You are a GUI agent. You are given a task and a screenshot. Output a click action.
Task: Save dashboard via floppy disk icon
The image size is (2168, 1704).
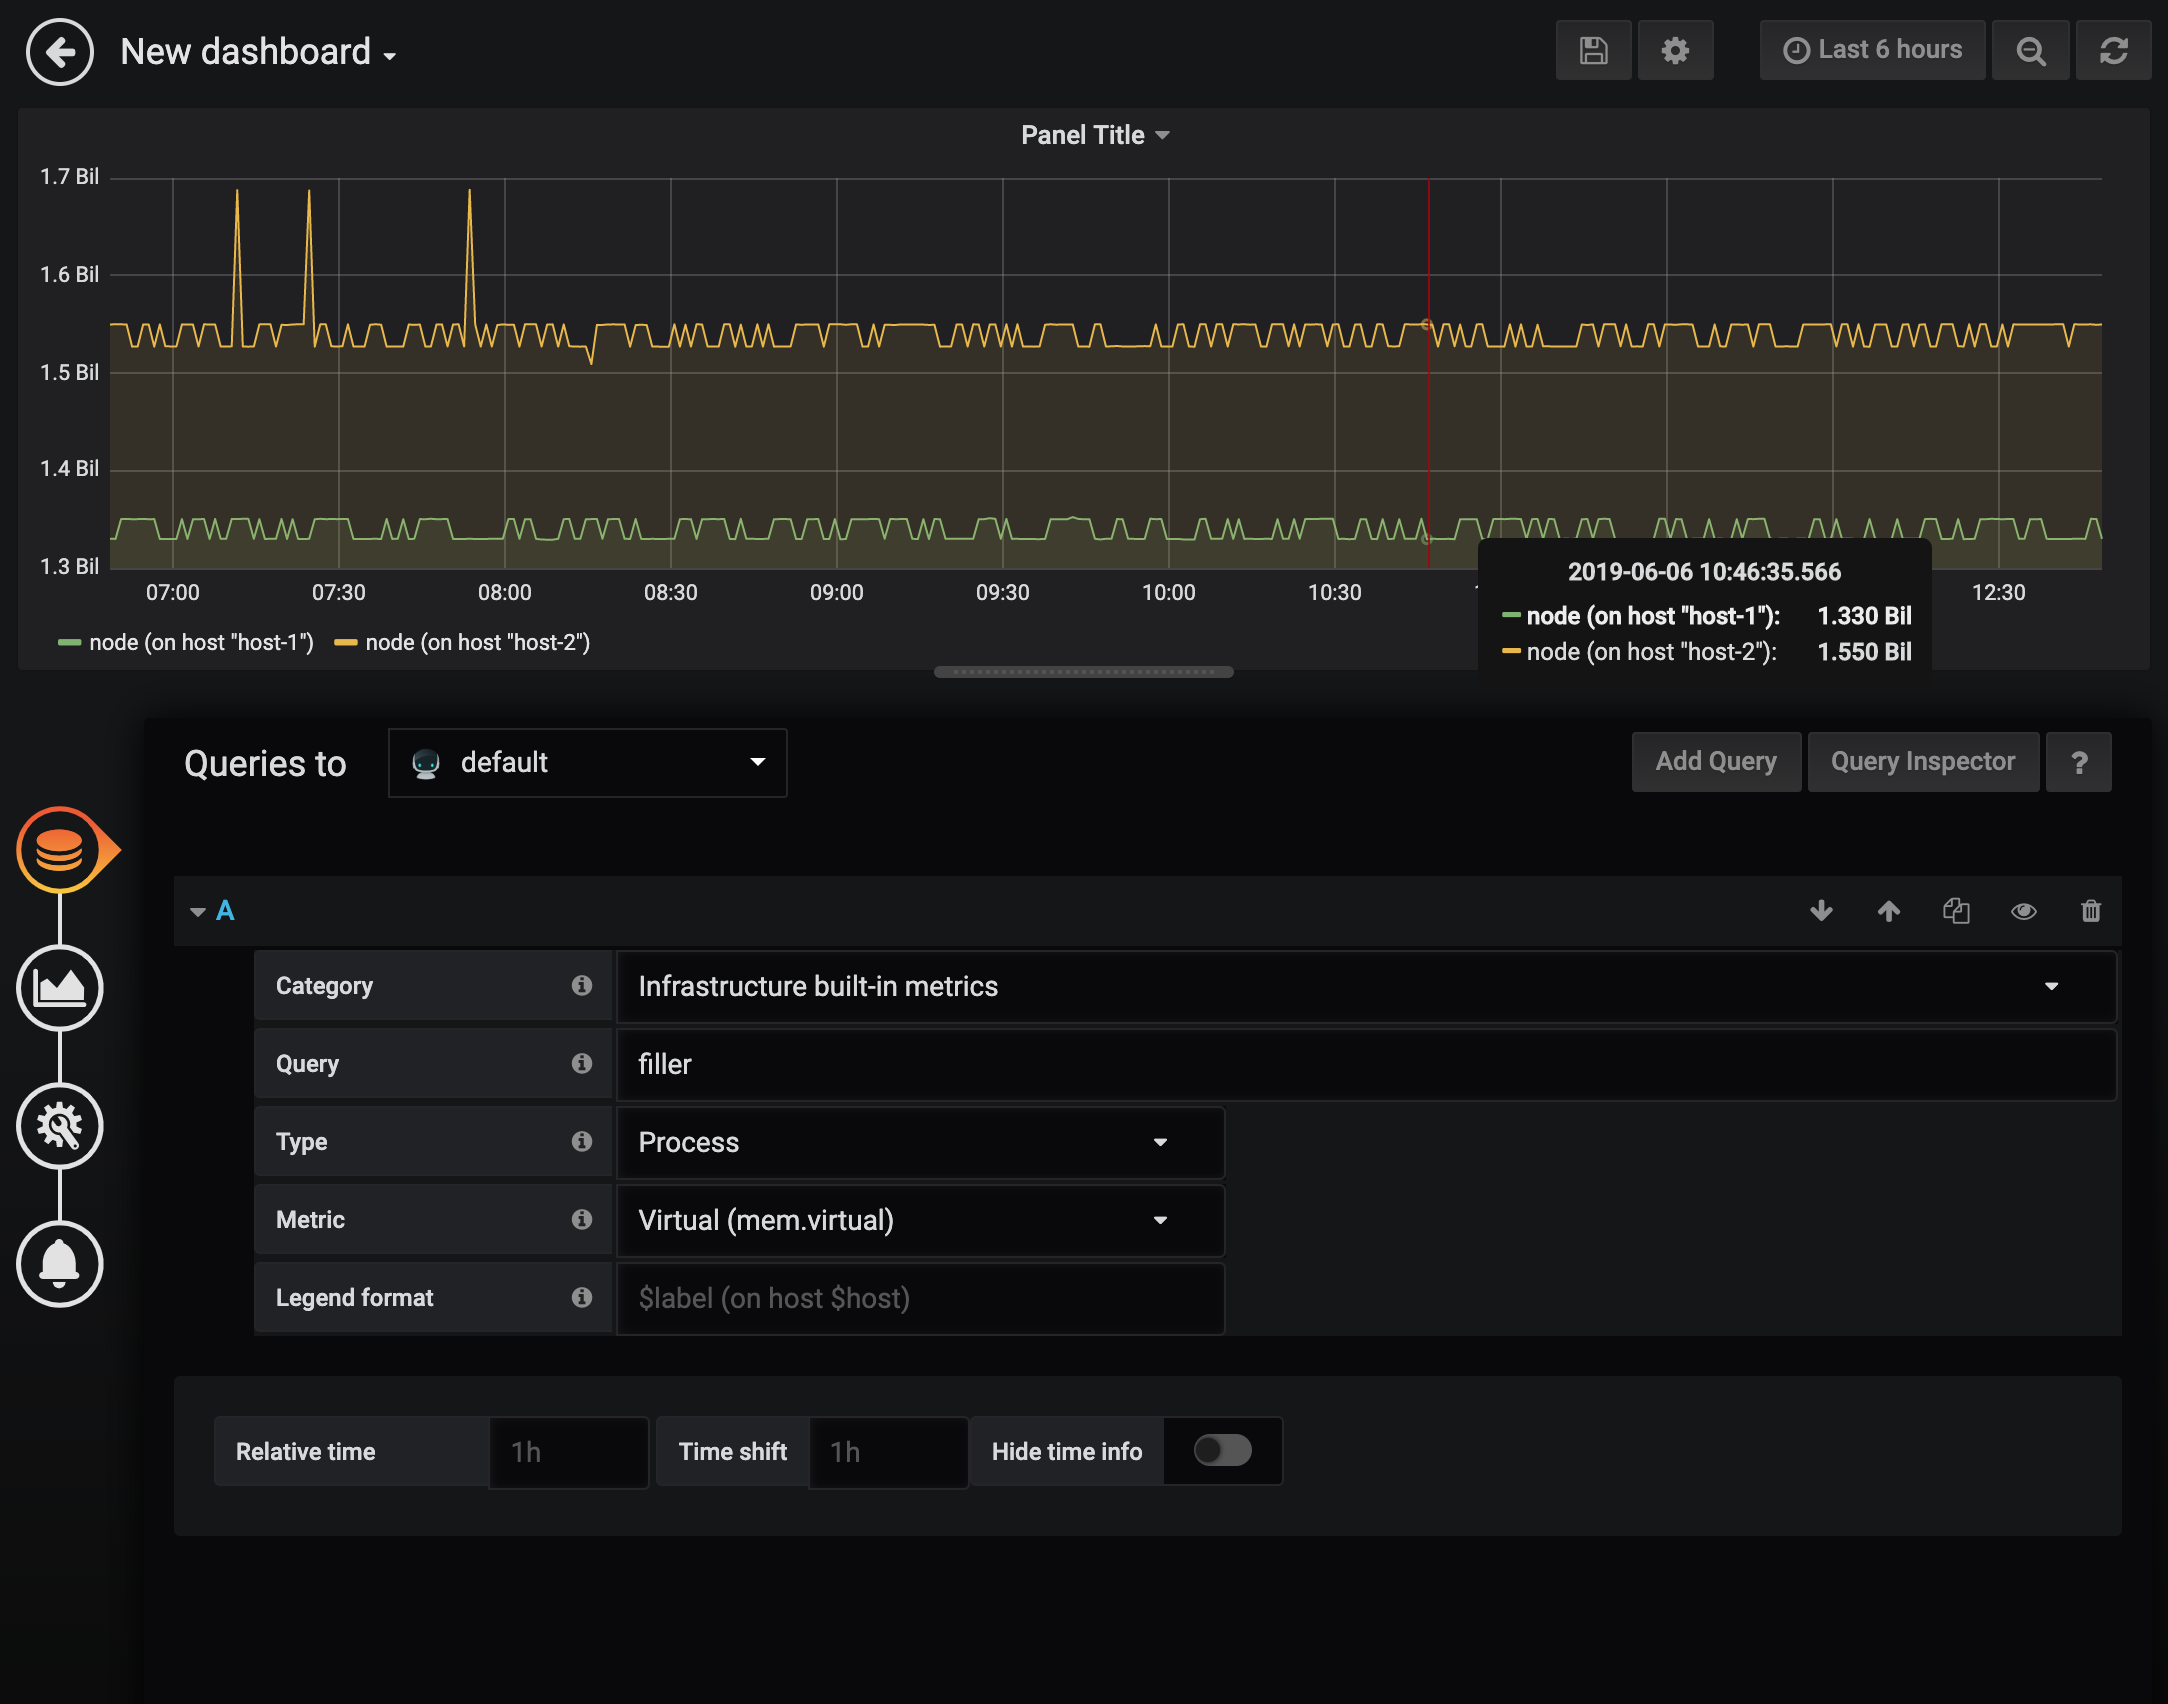1593,50
